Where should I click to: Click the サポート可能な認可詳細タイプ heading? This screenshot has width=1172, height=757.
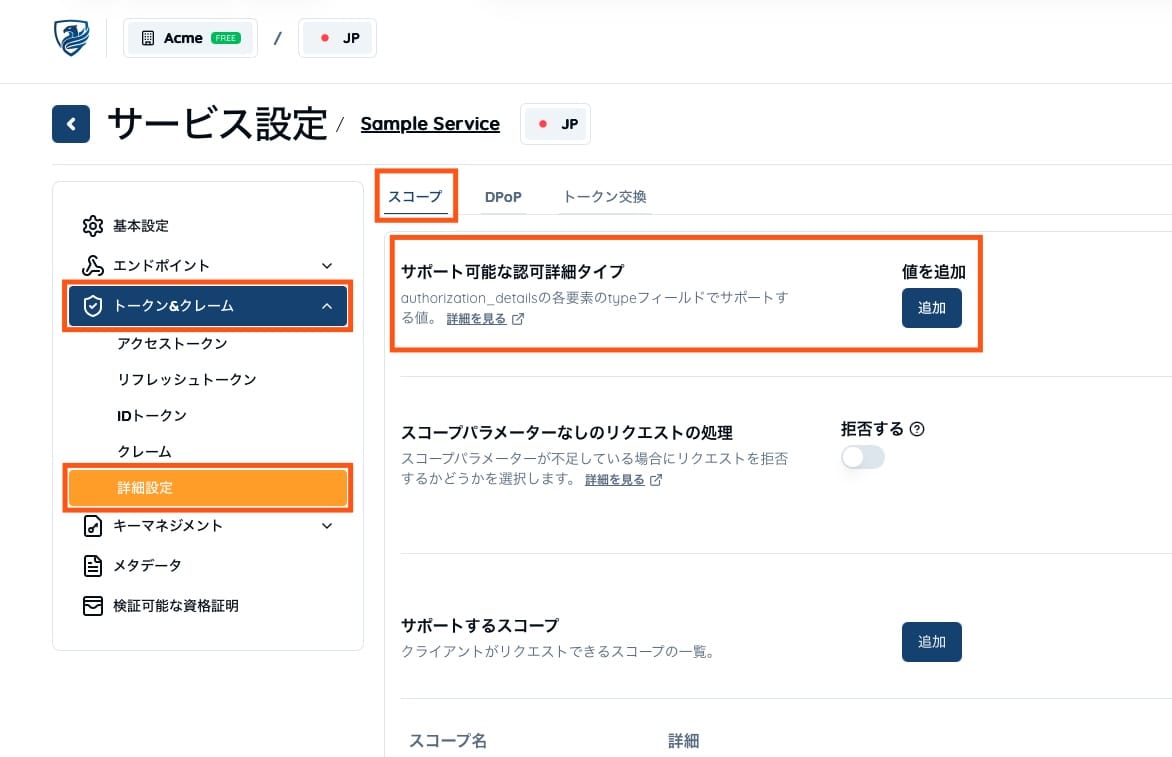[x=512, y=271]
